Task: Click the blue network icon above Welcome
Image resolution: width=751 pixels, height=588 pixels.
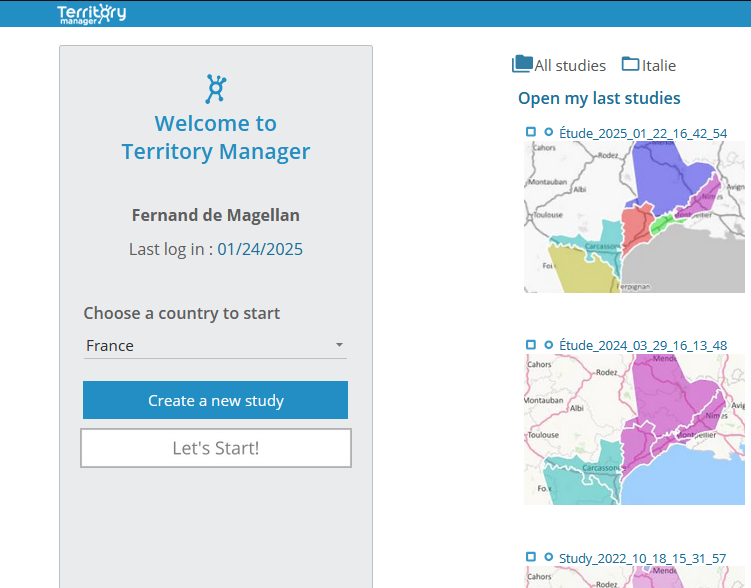Action: pos(215,89)
